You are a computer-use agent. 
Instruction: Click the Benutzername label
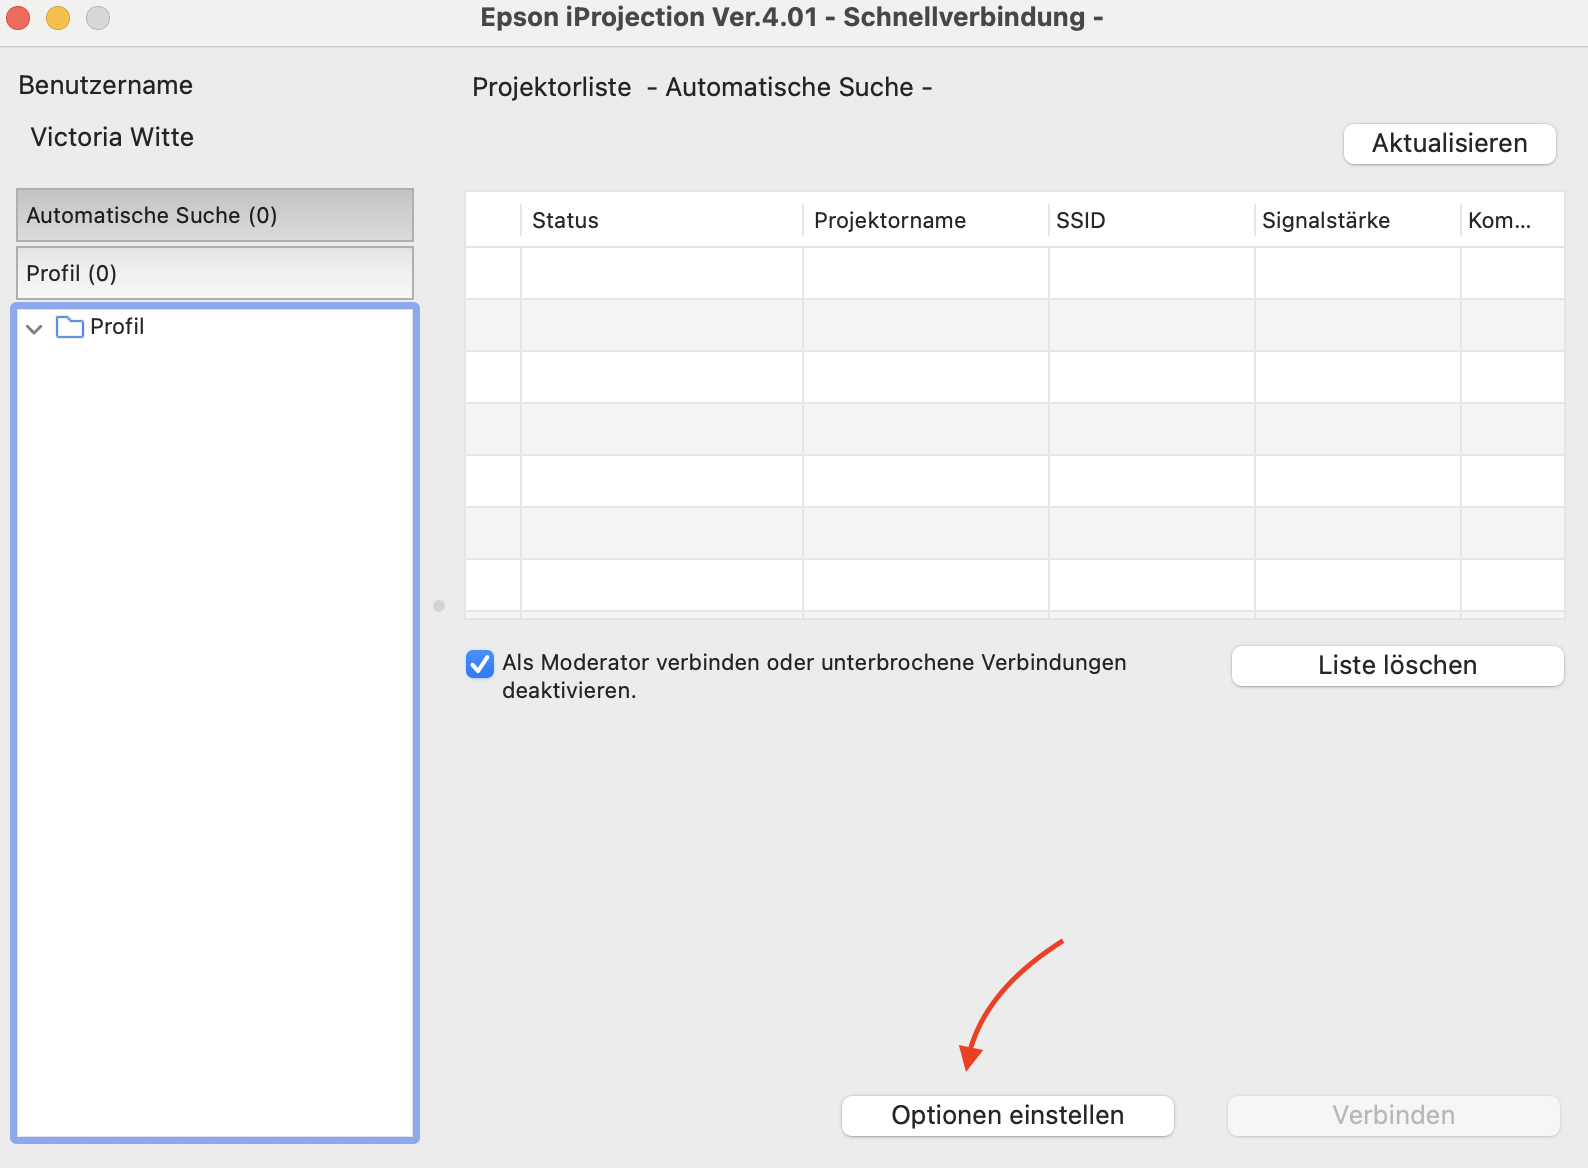click(106, 85)
